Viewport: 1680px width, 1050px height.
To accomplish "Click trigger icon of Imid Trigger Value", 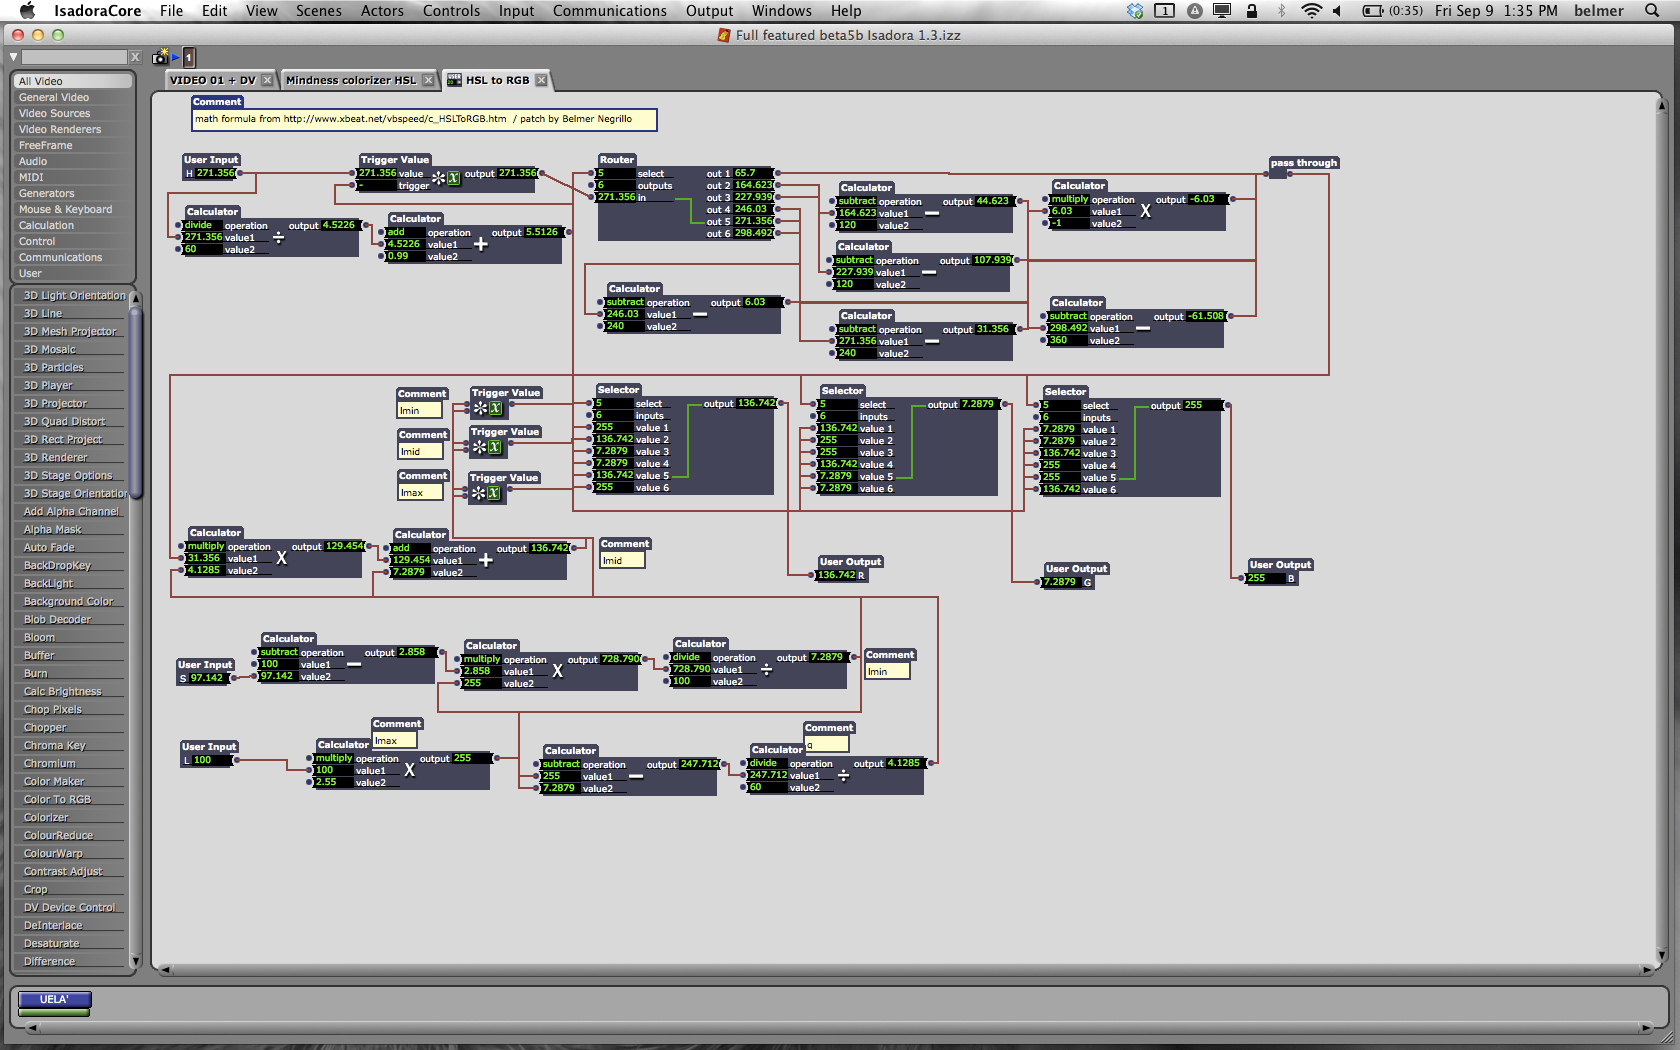I will click(480, 447).
